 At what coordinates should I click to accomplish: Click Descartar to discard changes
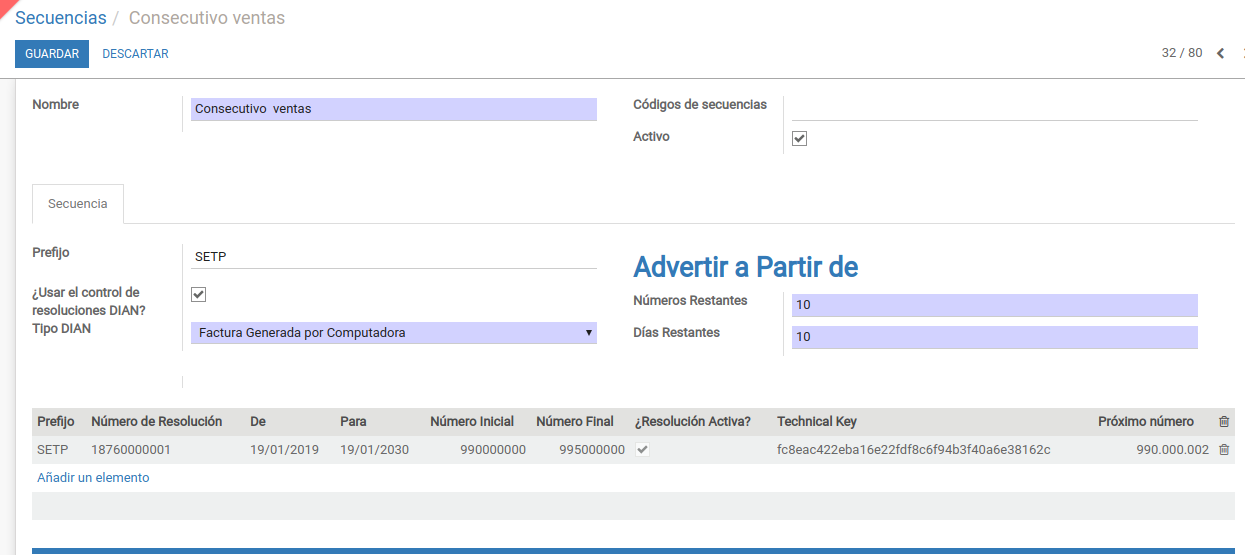[135, 54]
